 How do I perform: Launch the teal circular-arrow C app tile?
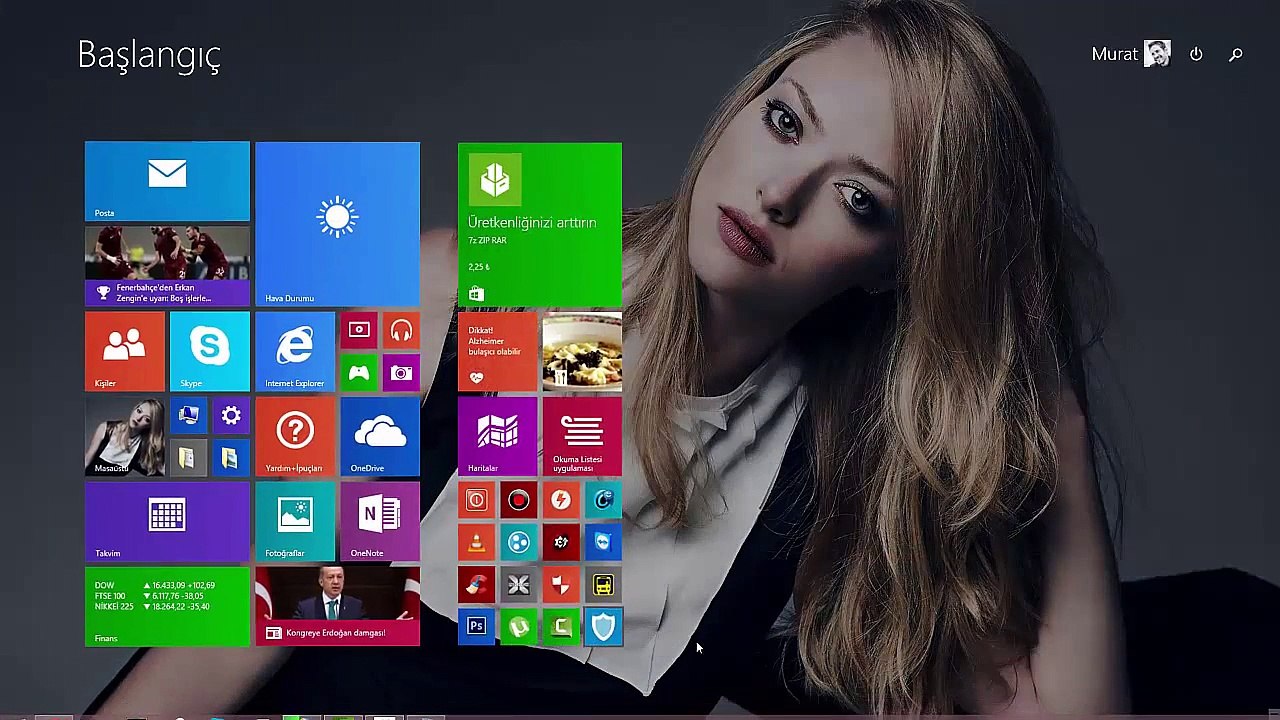(x=603, y=500)
